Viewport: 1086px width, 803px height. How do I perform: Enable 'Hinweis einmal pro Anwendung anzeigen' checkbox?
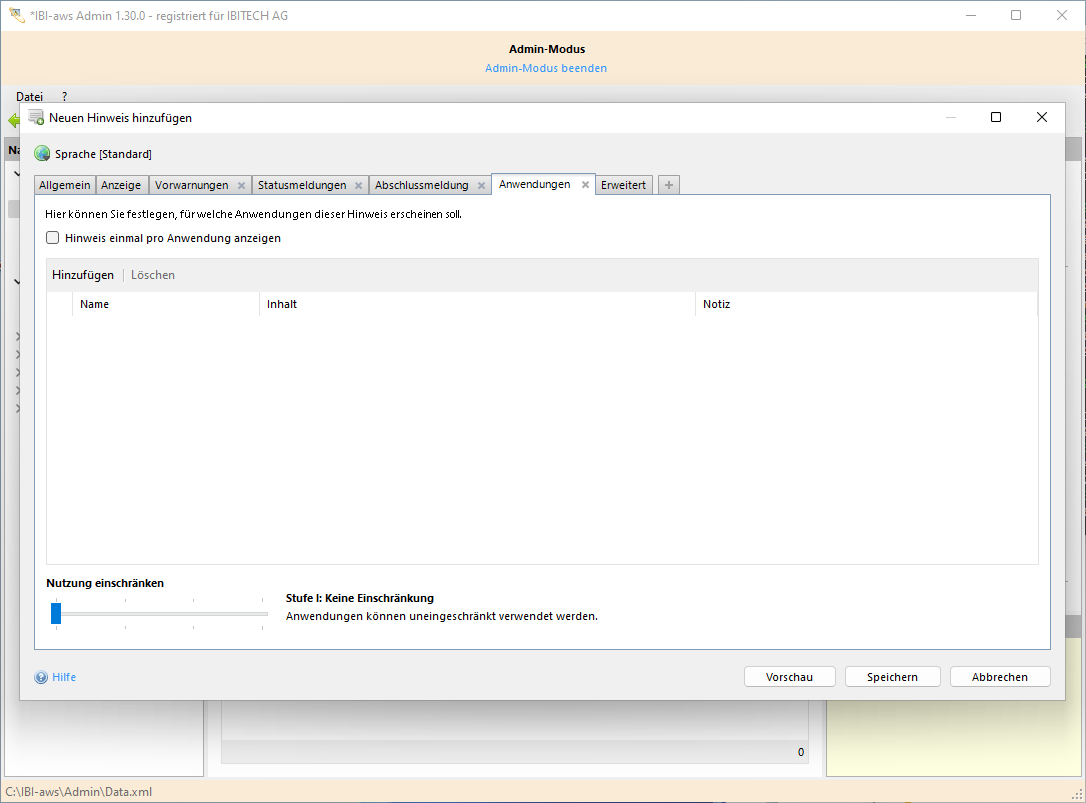pos(53,238)
